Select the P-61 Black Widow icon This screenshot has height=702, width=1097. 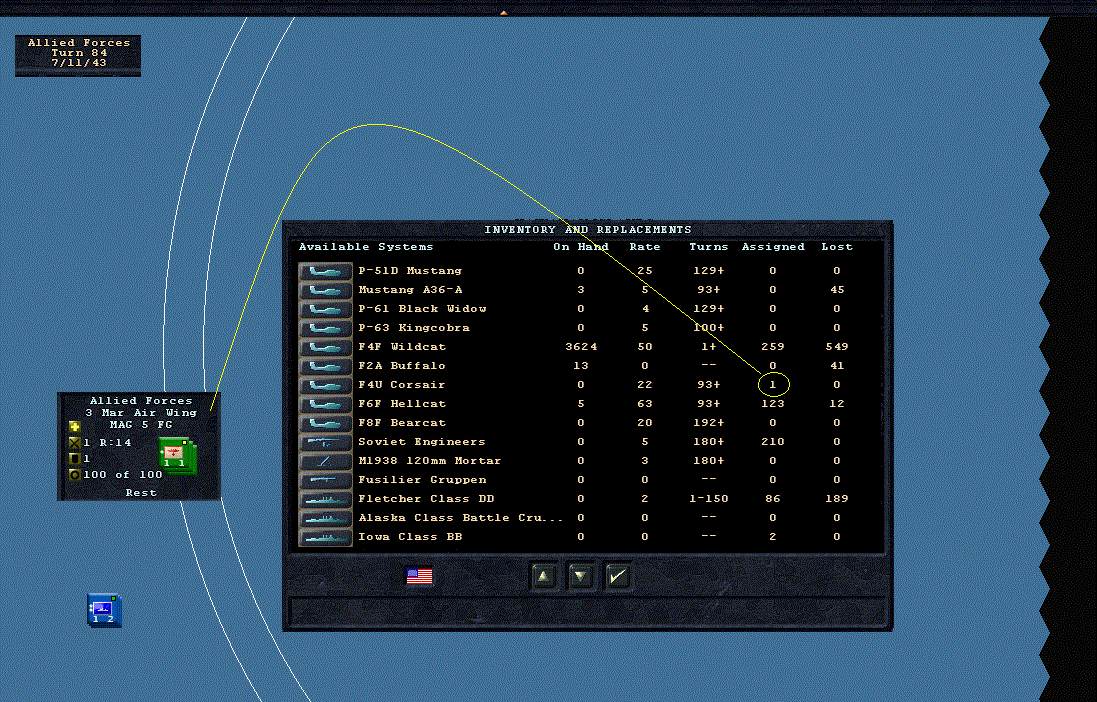point(325,309)
